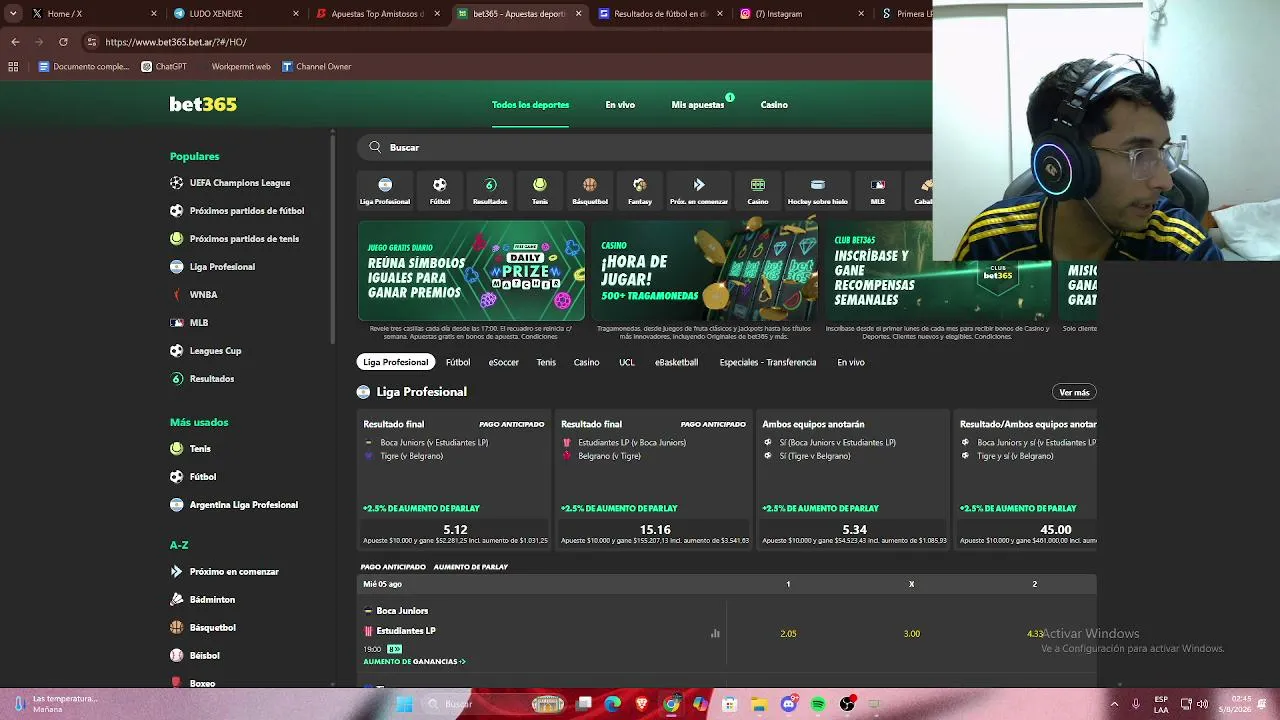Open En vivo in the top menu

coord(620,104)
